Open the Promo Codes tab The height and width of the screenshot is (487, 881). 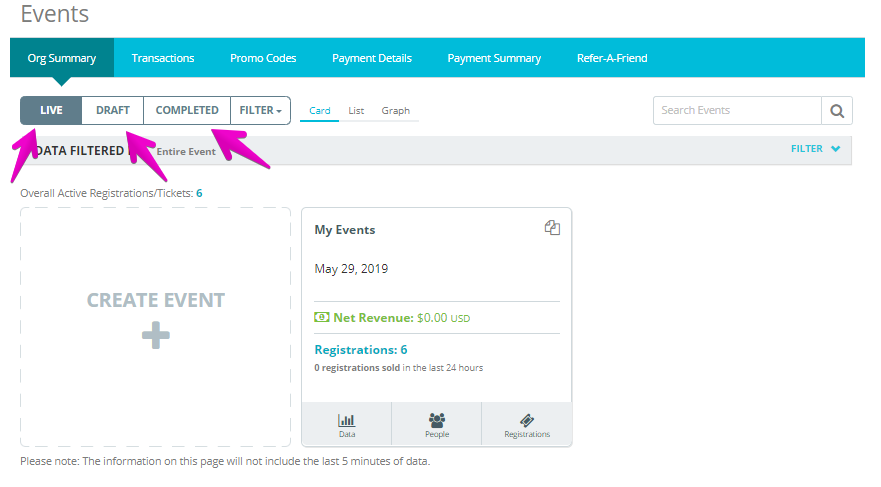pos(263,58)
